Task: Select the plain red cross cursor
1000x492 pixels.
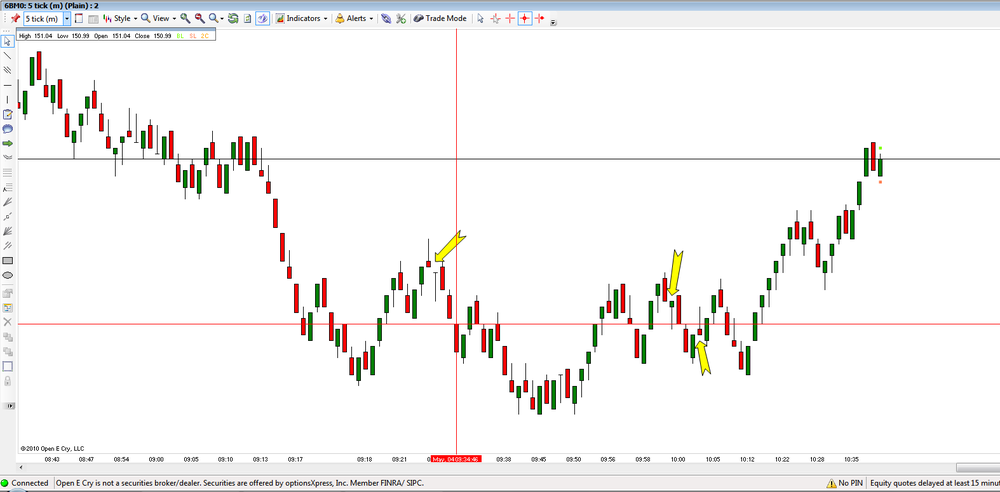Action: pyautogui.click(x=510, y=19)
